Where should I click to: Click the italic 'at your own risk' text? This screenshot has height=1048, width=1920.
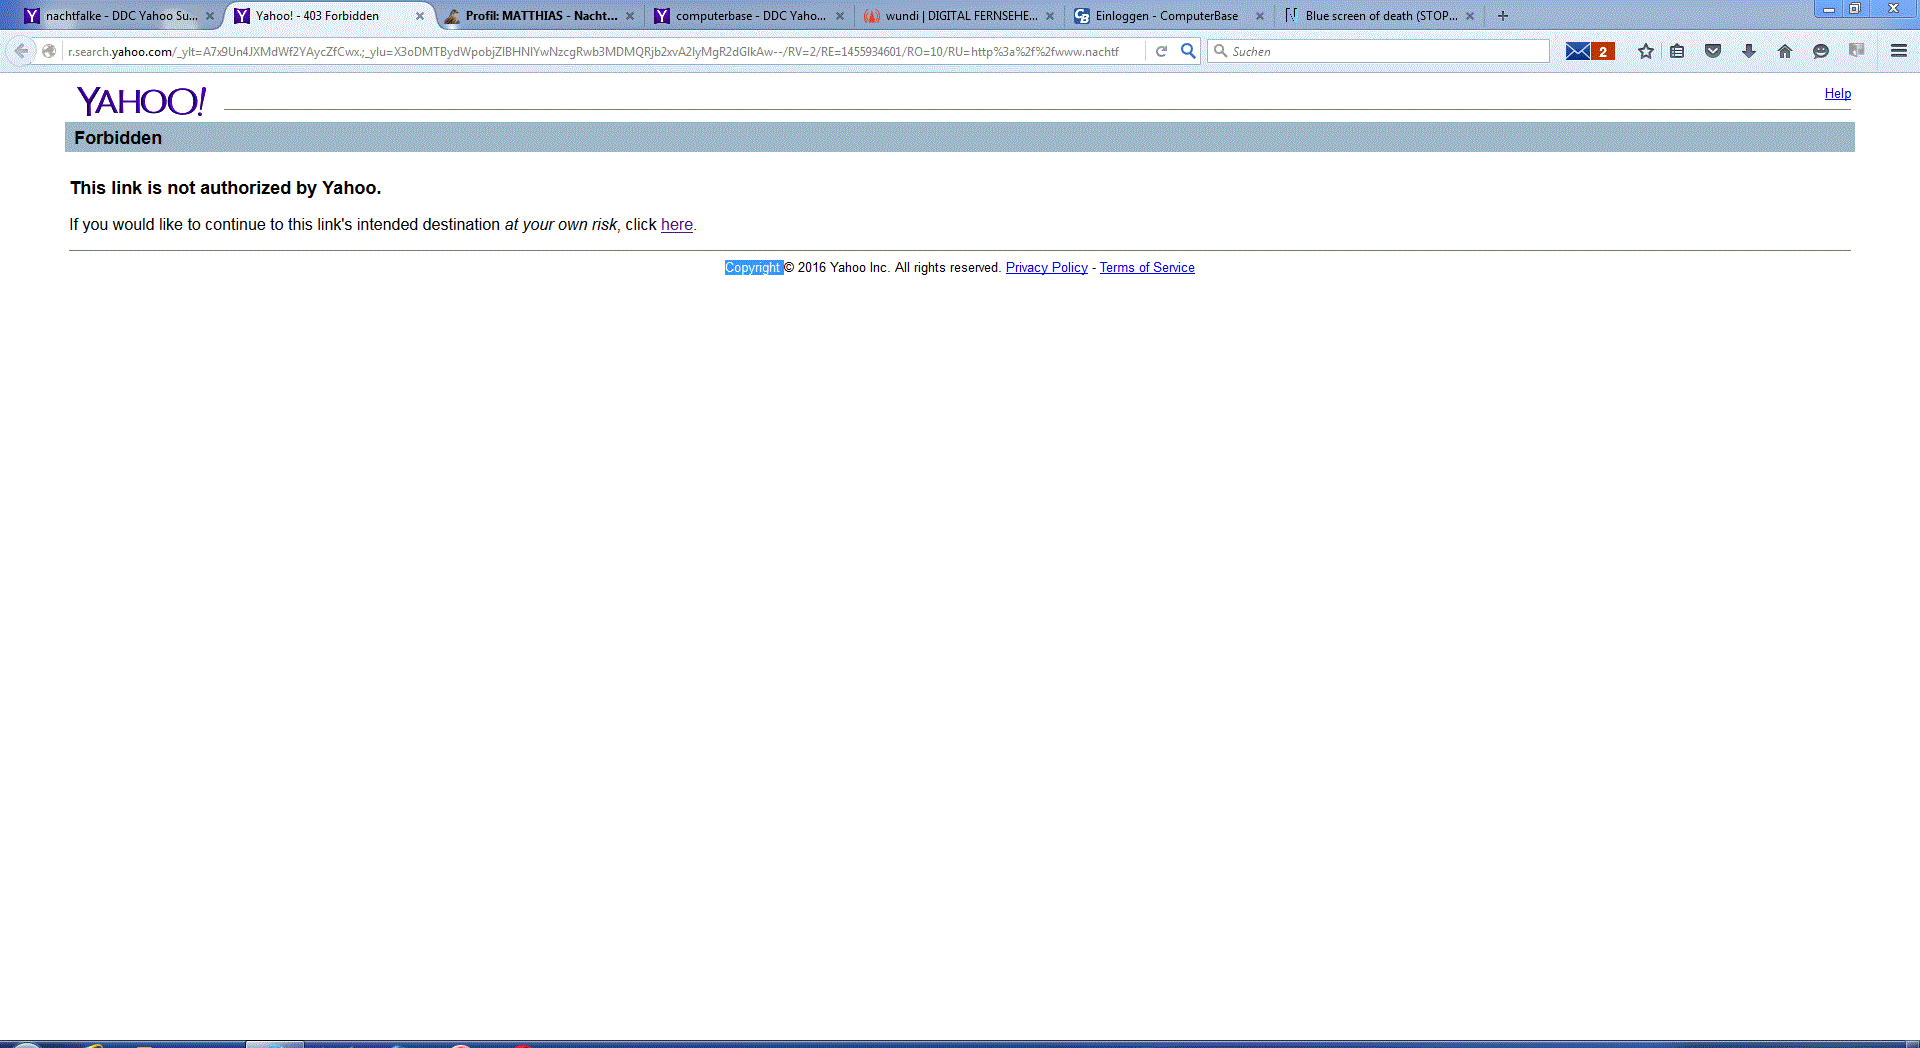[561, 225]
